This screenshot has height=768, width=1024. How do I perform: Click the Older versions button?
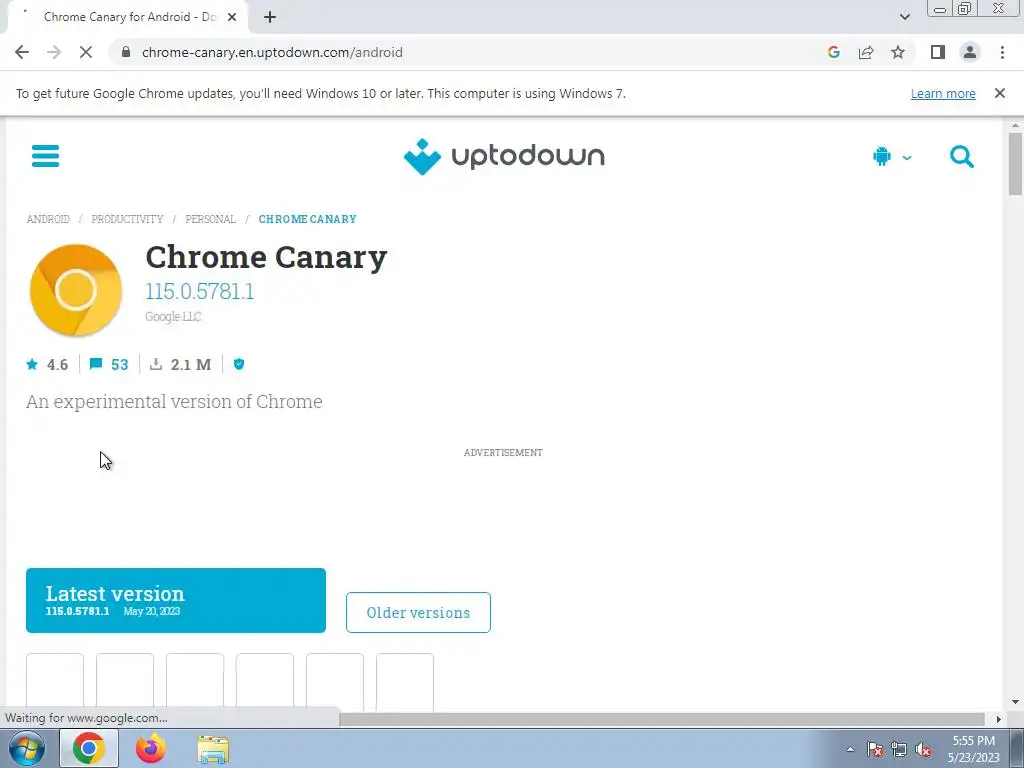(x=418, y=613)
